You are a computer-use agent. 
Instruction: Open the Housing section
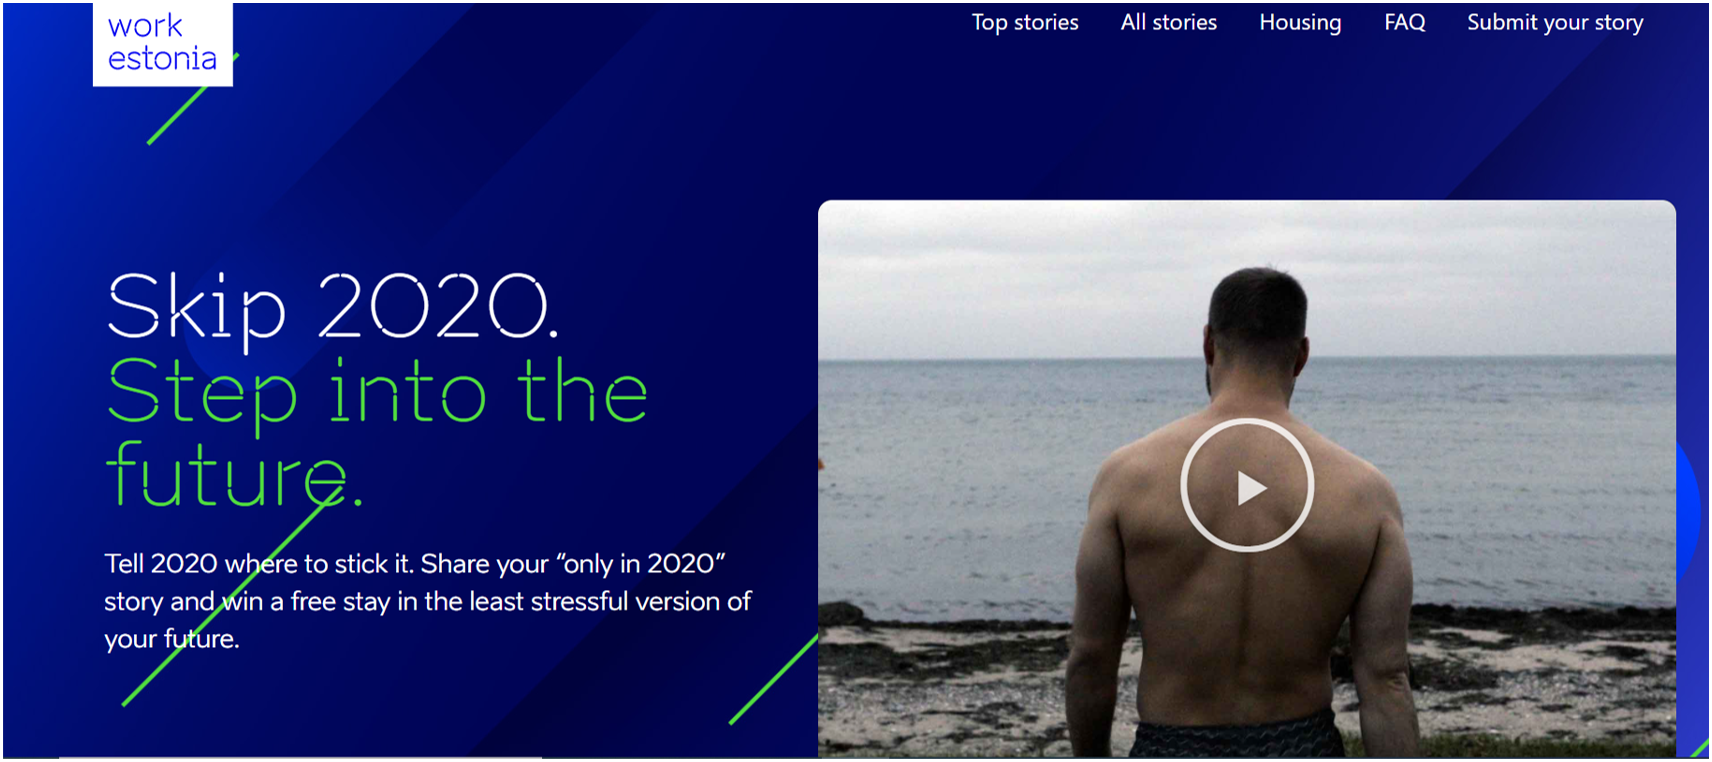[x=1300, y=22]
